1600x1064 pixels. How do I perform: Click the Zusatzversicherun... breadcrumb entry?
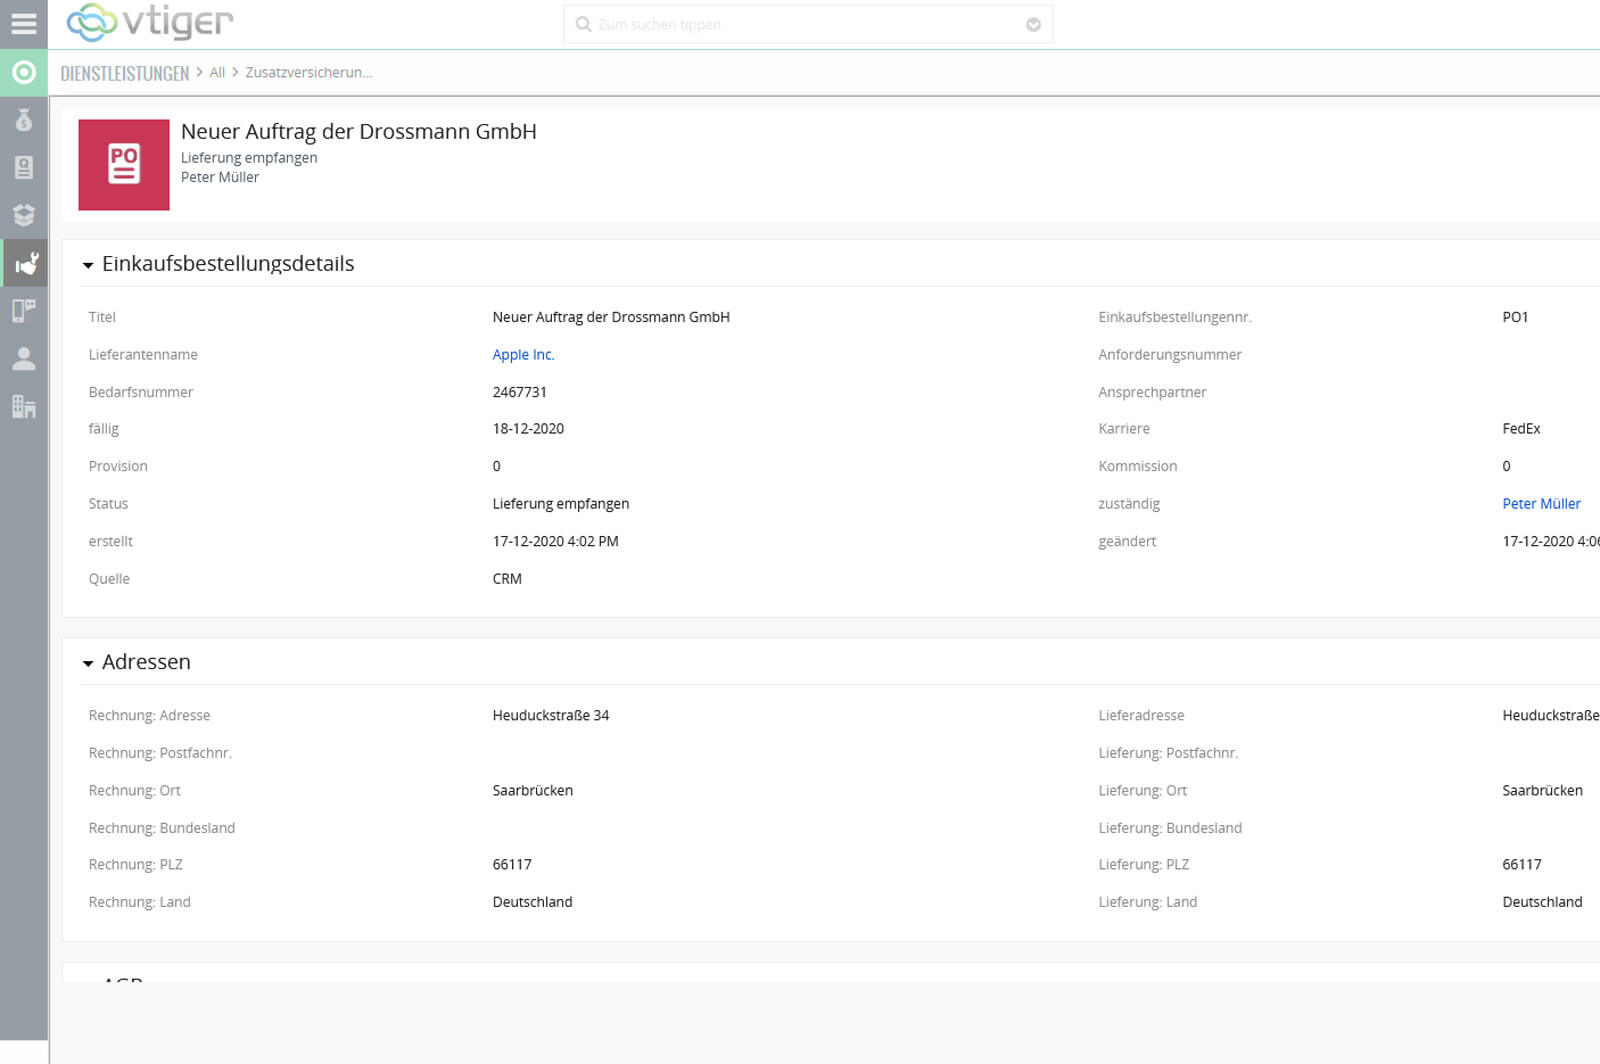click(x=308, y=73)
